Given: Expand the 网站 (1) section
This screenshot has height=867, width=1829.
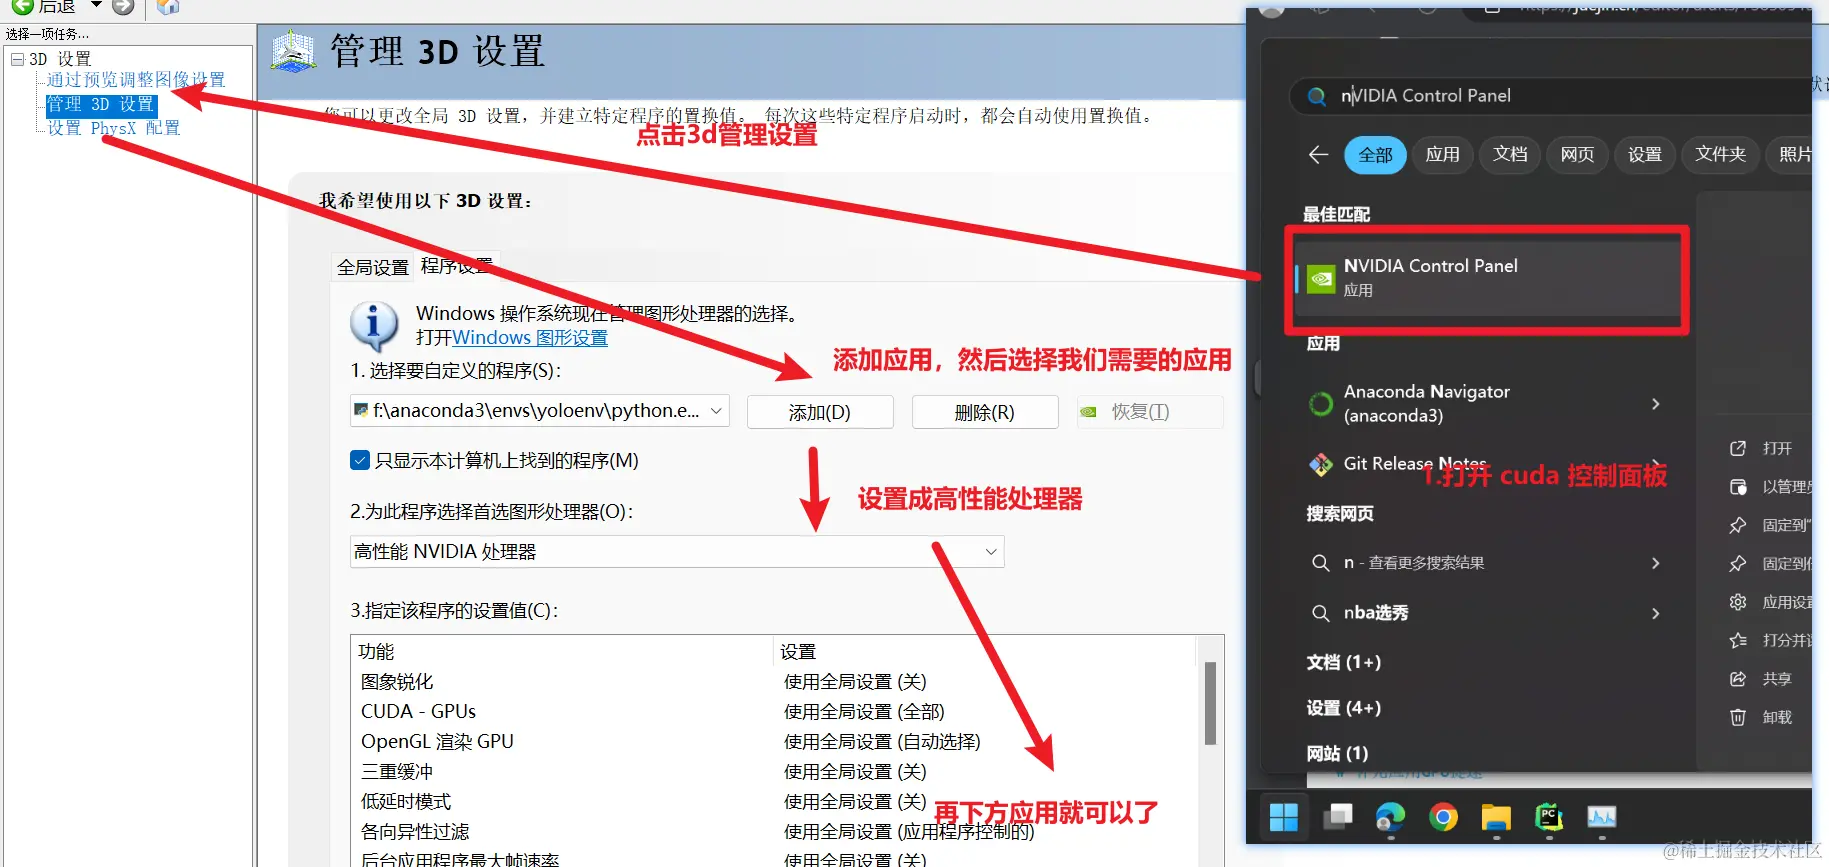Looking at the screenshot, I should [x=1337, y=754].
